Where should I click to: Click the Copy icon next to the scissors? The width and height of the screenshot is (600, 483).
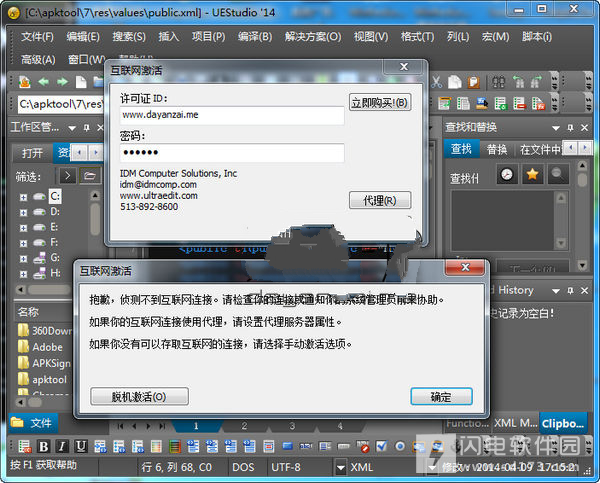coord(455,82)
